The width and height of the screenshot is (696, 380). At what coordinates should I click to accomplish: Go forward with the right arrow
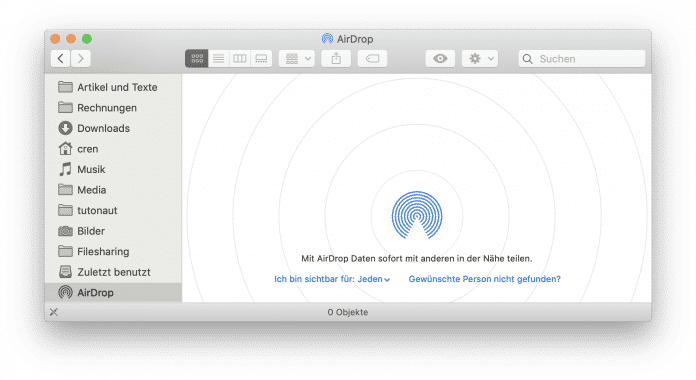pos(81,59)
